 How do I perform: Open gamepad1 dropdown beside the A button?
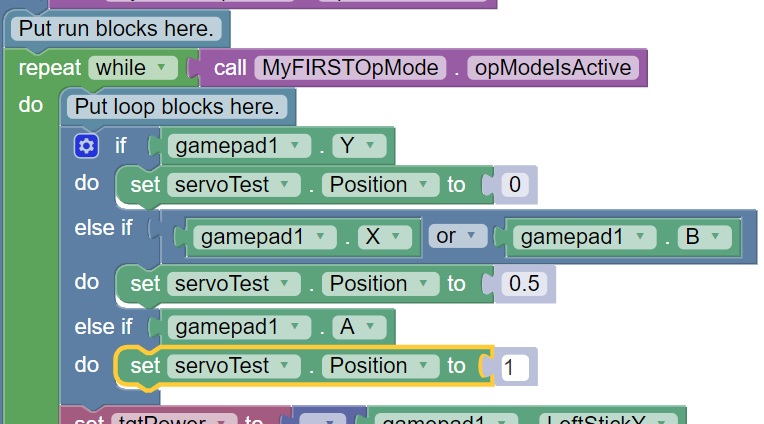coord(237,327)
